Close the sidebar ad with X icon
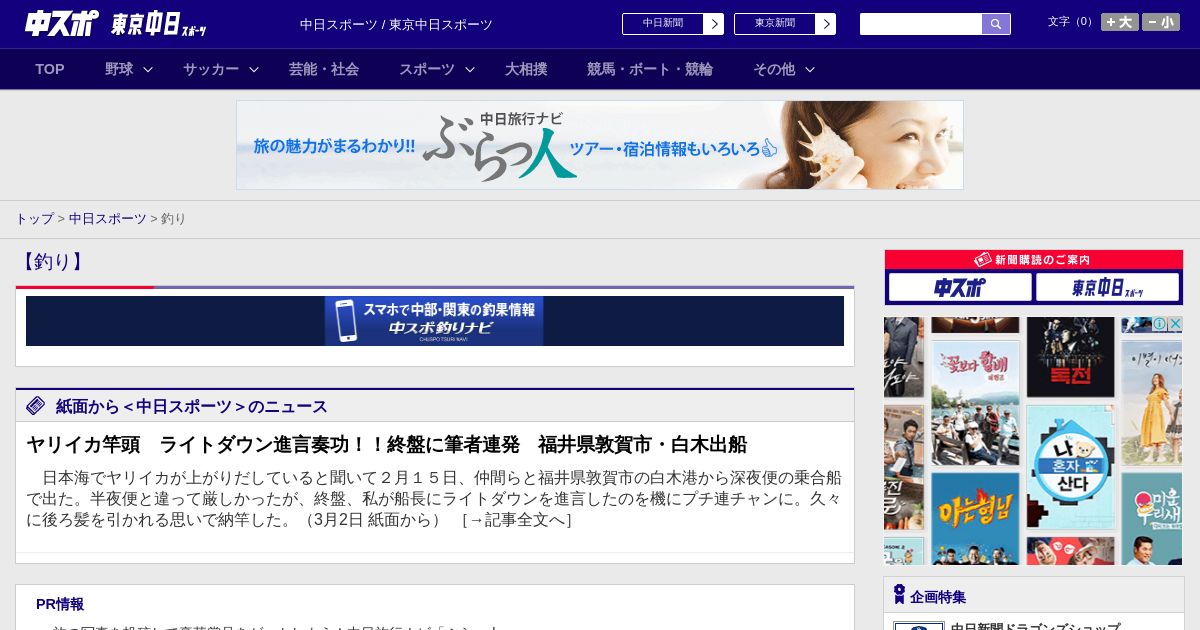Image resolution: width=1200 pixels, height=630 pixels. 1175,324
